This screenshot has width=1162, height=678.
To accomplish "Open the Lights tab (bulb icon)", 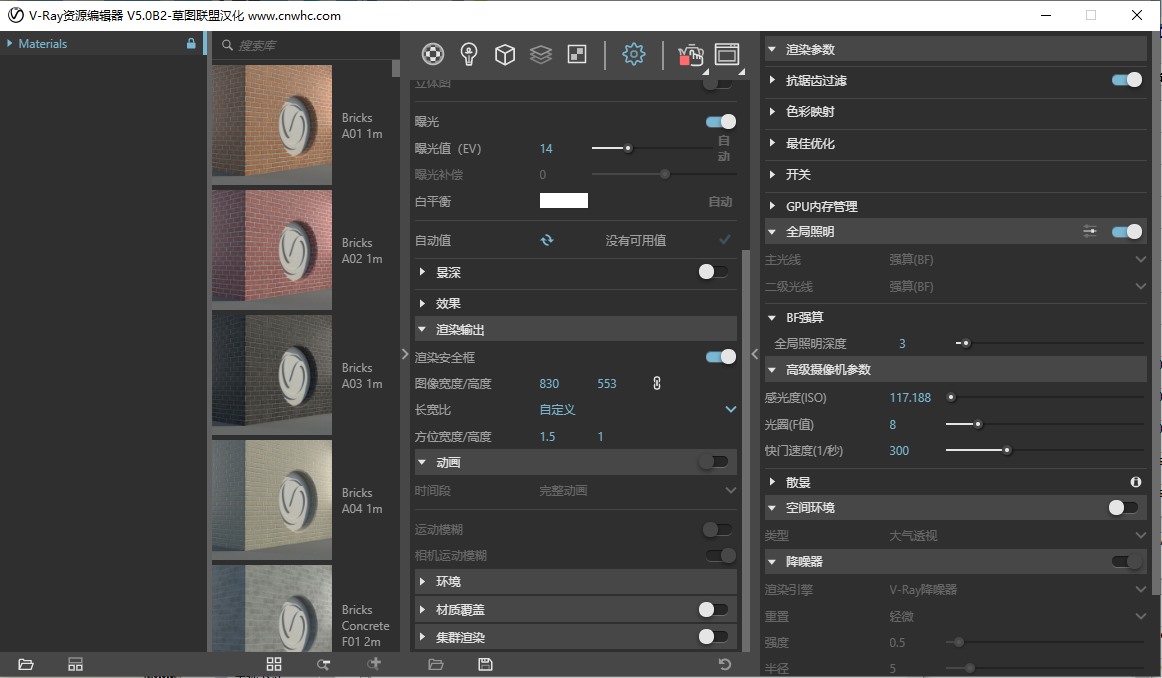I will click(468, 54).
